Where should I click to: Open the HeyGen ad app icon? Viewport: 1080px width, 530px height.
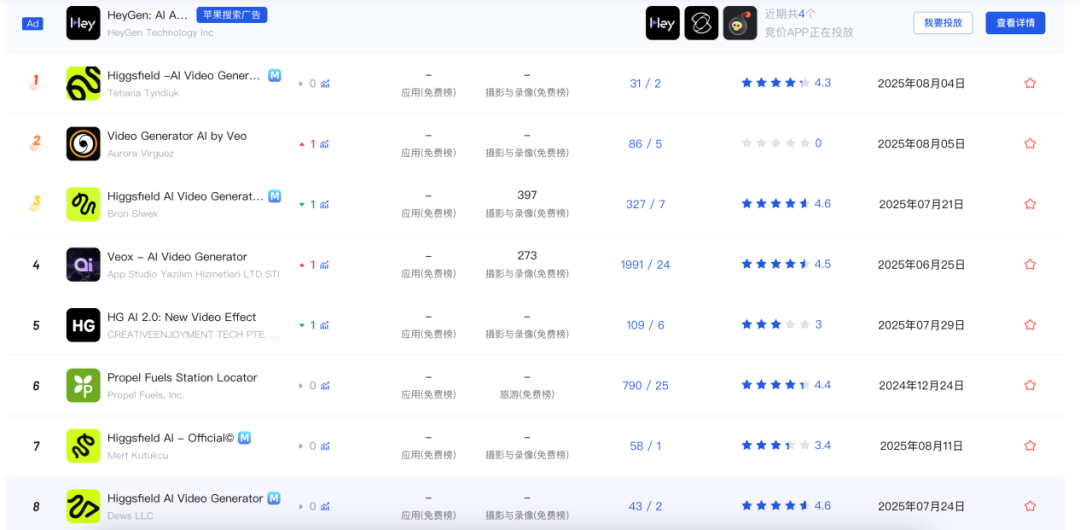[x=83, y=23]
